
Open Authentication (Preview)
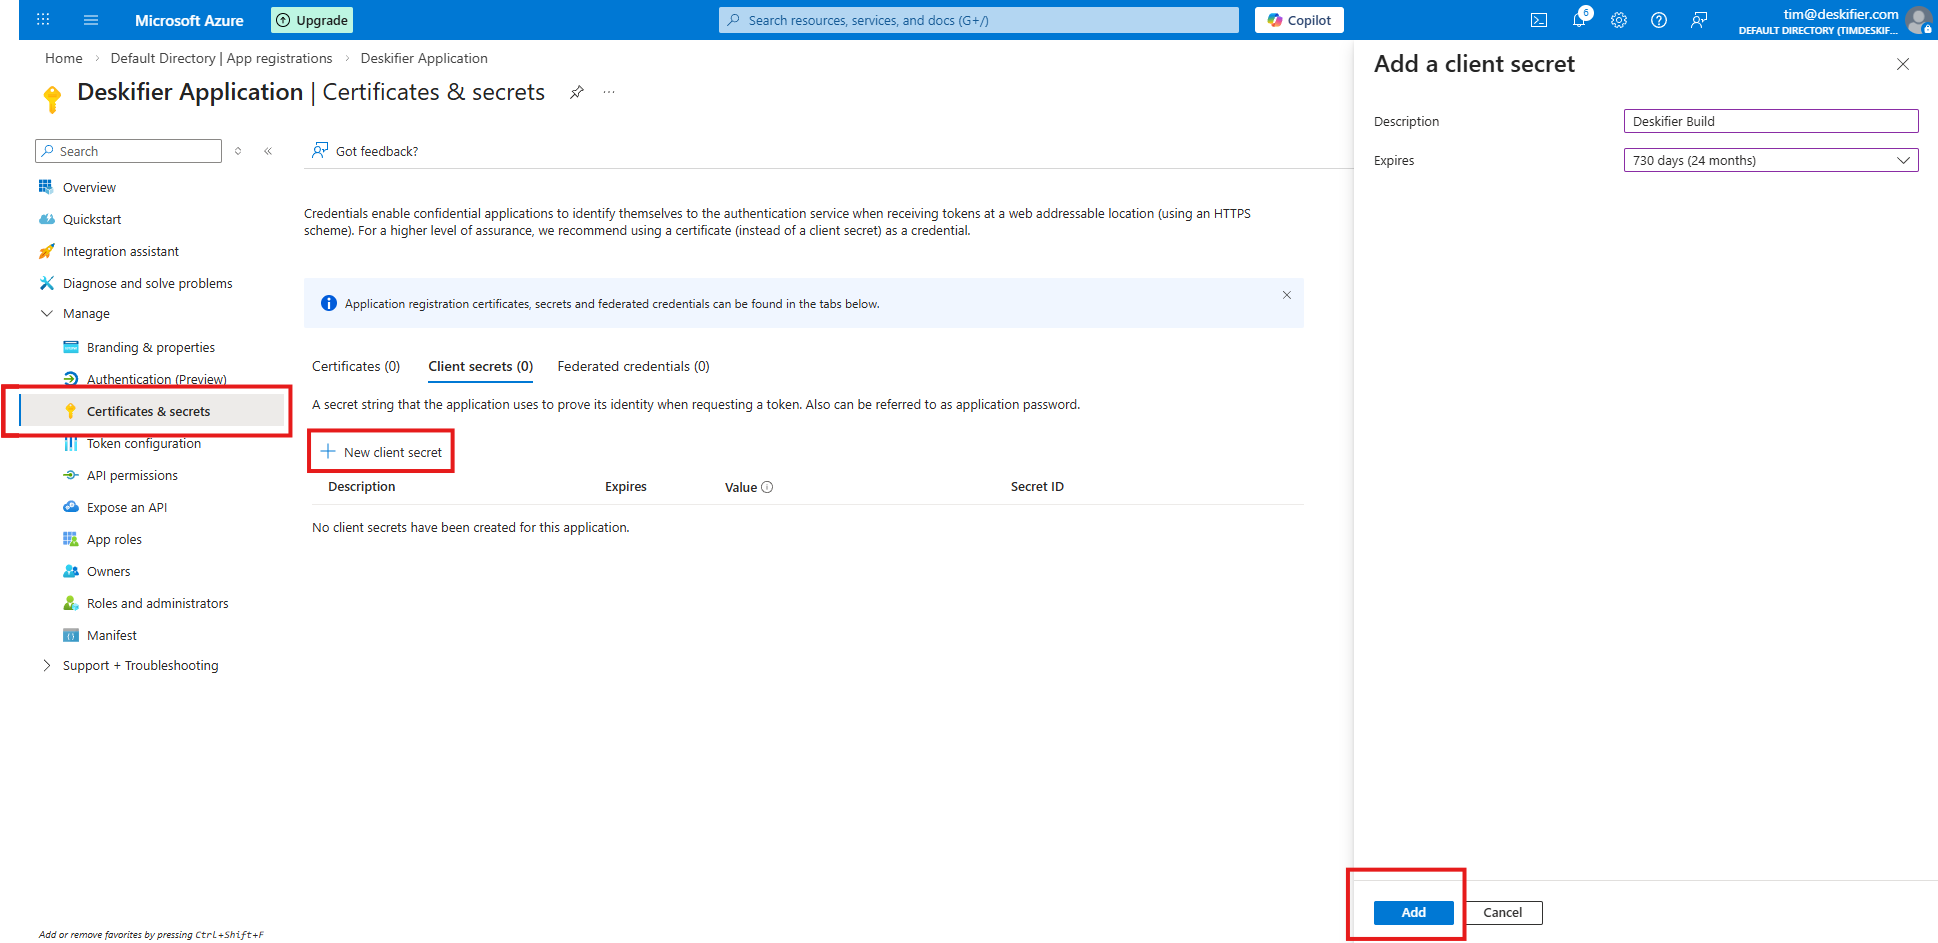point(156,379)
